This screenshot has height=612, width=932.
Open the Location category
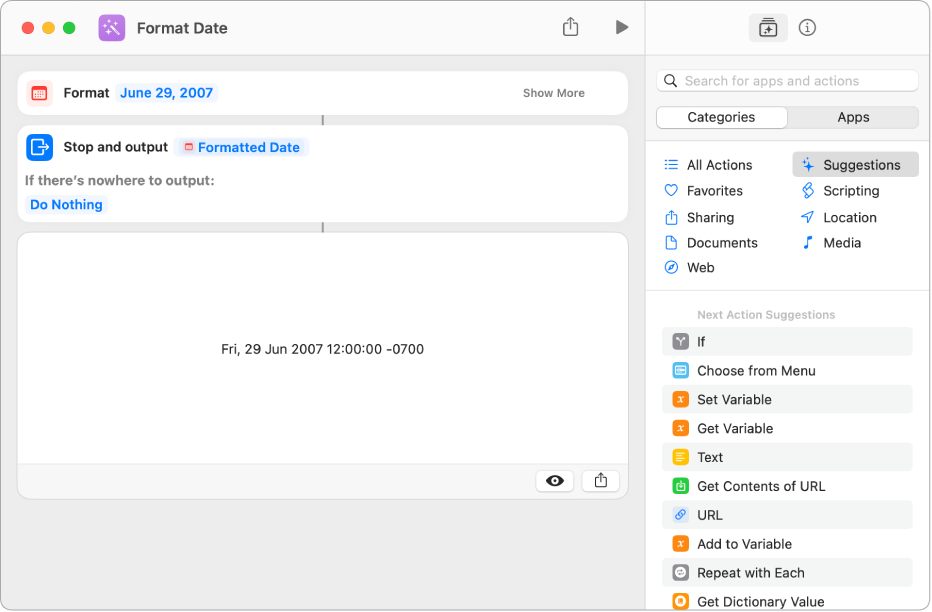(849, 217)
